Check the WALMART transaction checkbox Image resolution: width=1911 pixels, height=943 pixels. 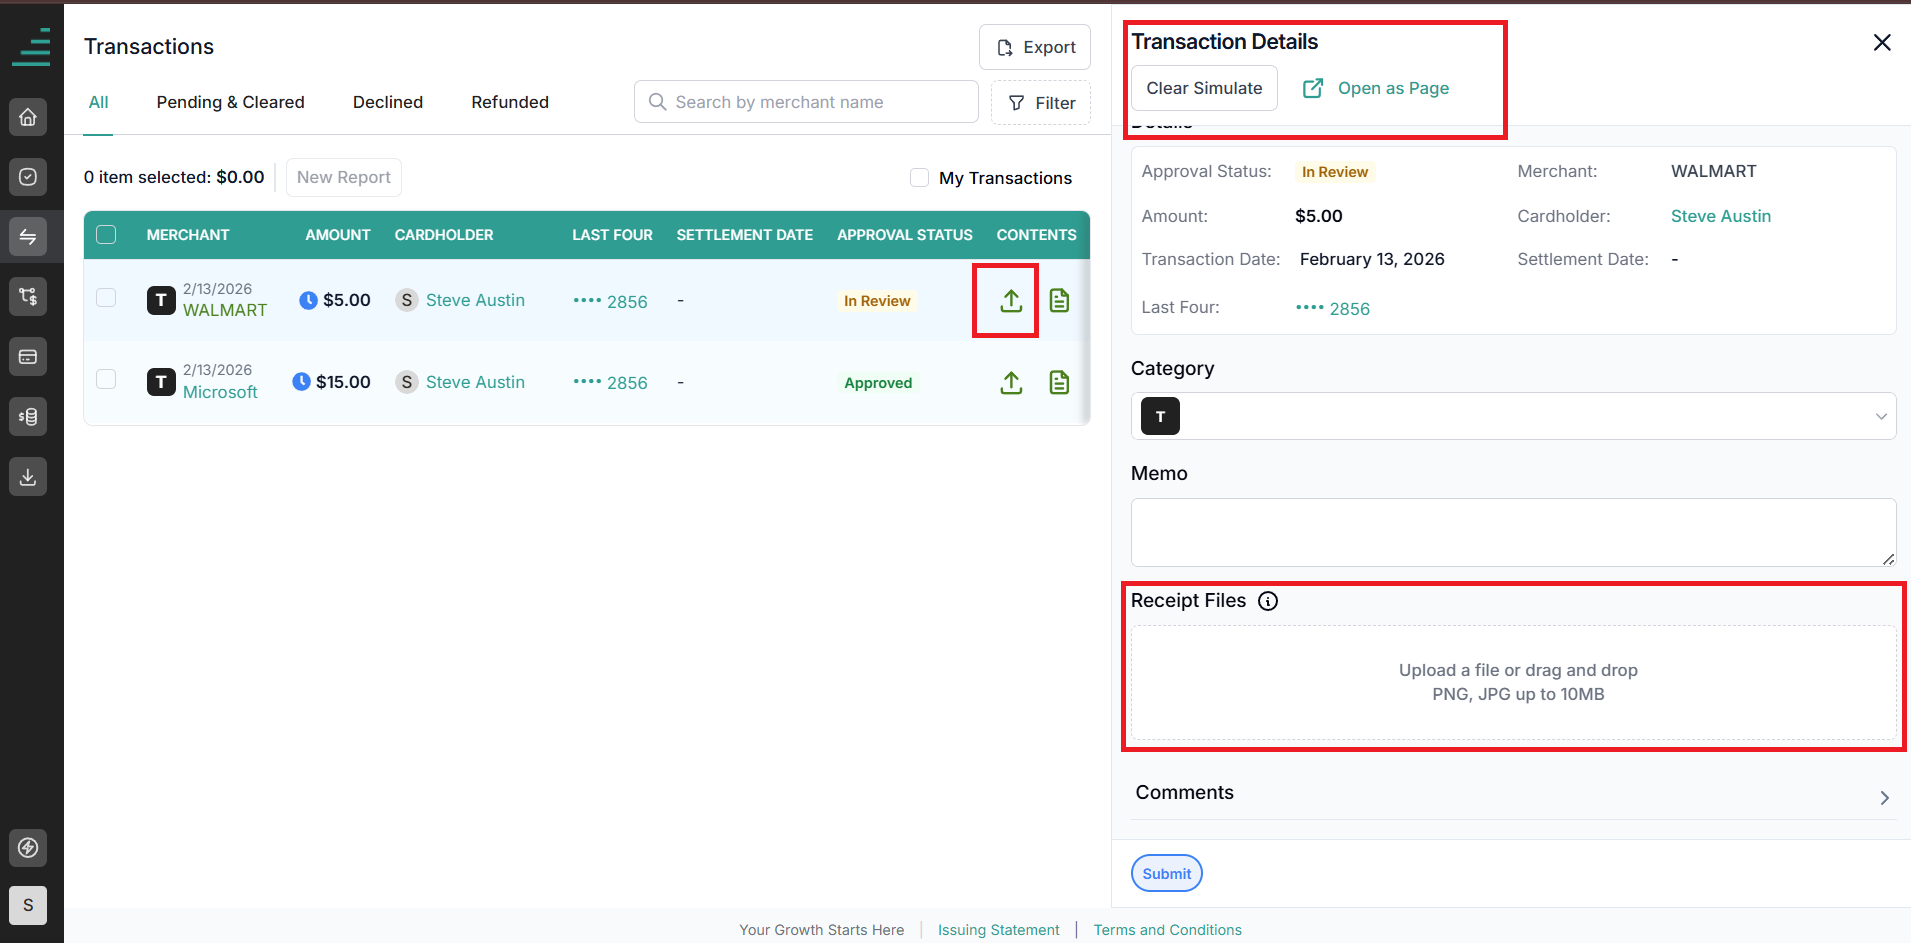point(106,298)
